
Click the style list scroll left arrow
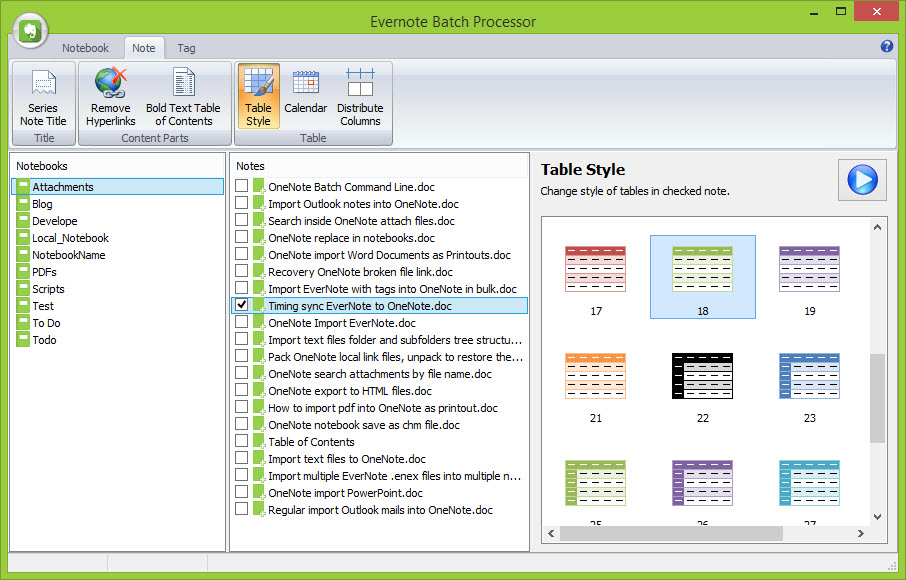551,533
